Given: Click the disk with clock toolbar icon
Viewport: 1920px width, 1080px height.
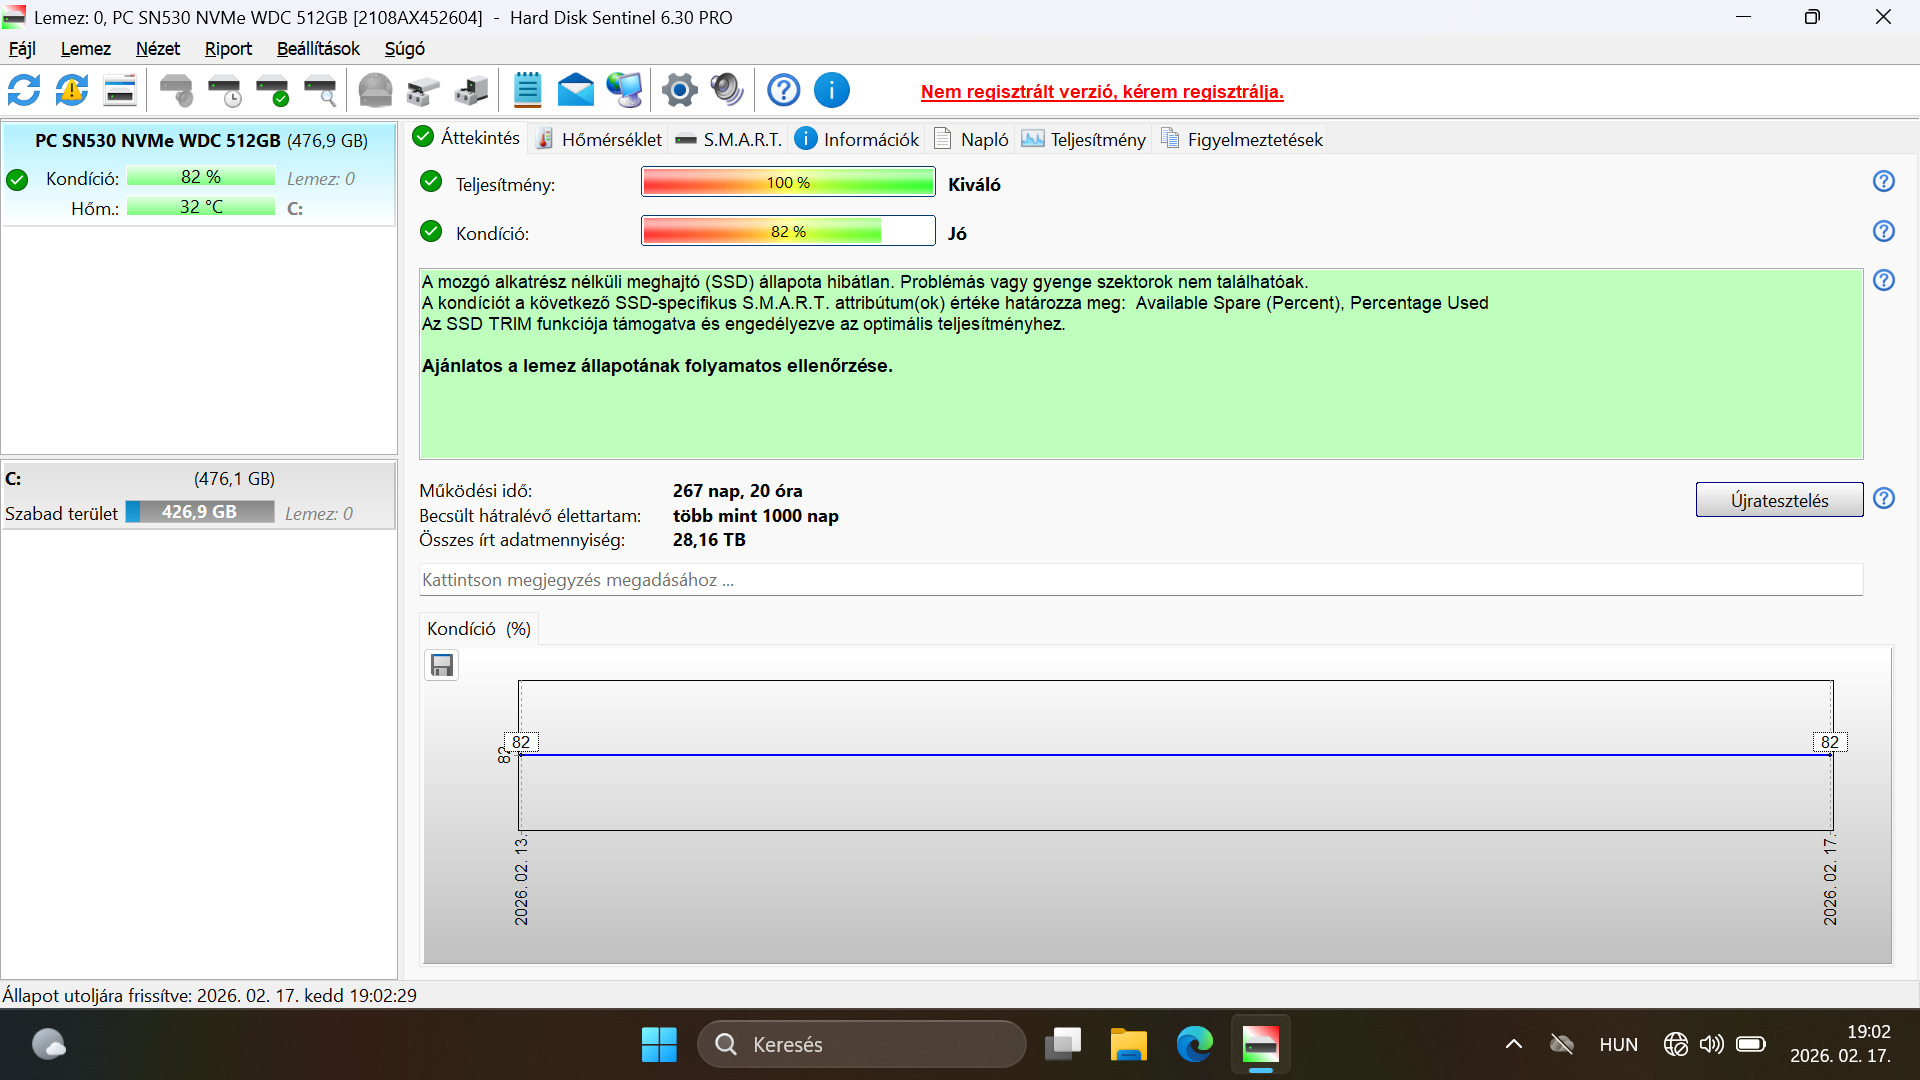Looking at the screenshot, I should [225, 91].
